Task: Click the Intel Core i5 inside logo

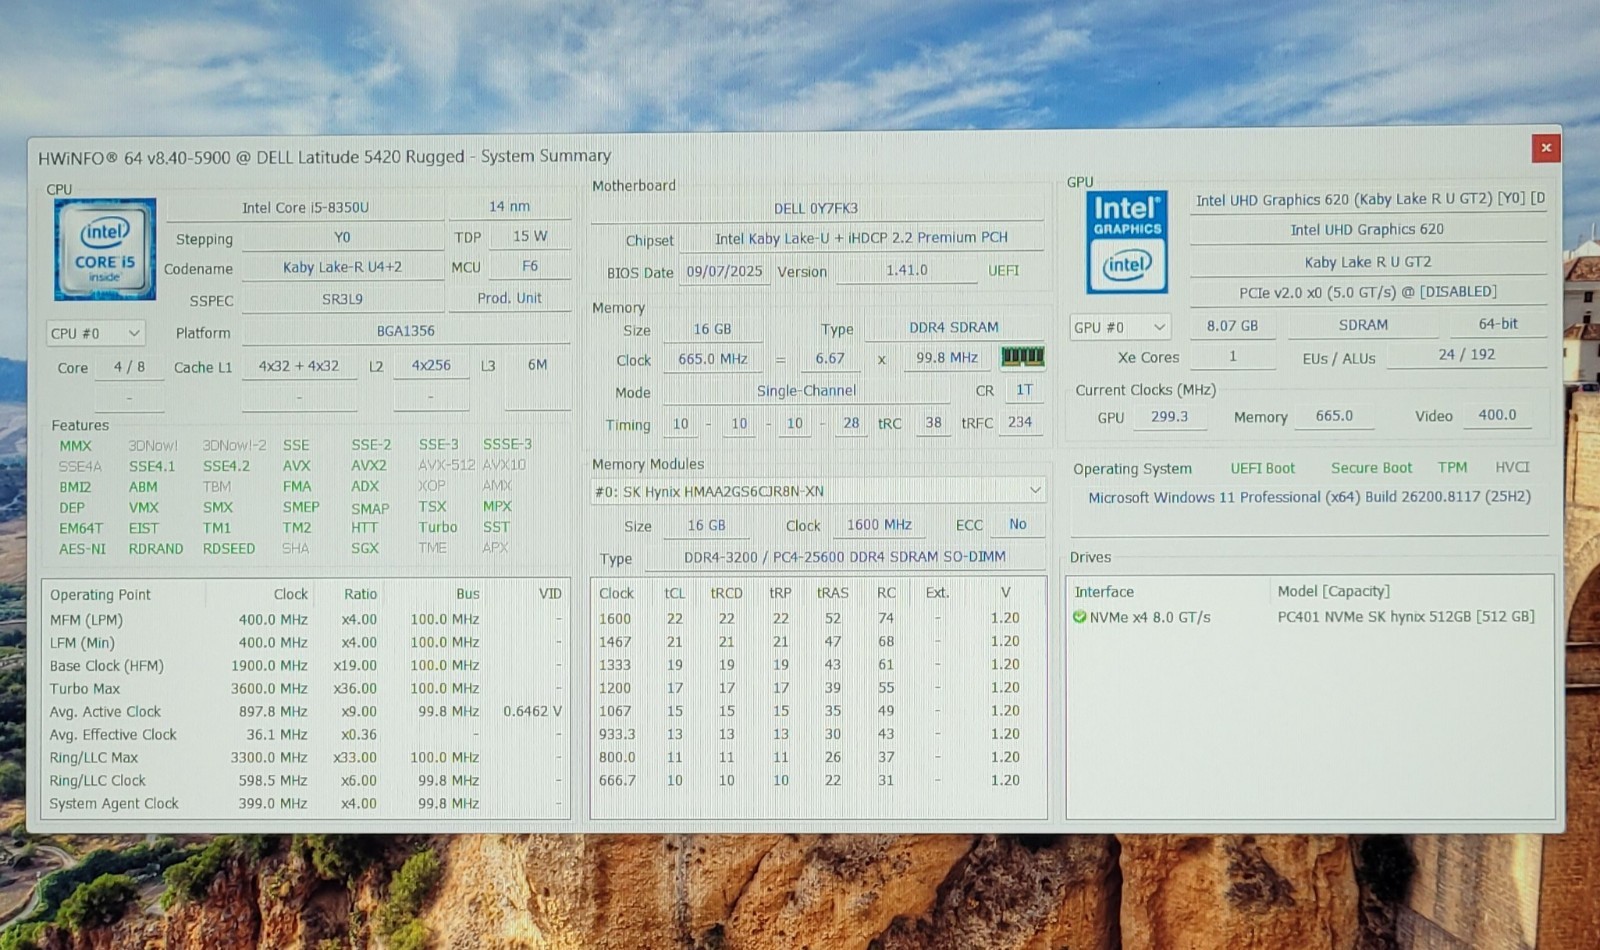Action: [x=105, y=249]
